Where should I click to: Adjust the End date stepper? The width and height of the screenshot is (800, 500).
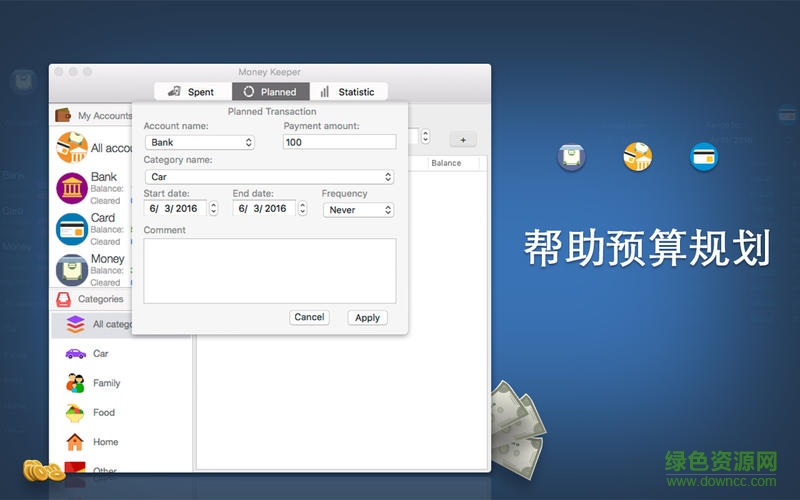pyautogui.click(x=303, y=208)
